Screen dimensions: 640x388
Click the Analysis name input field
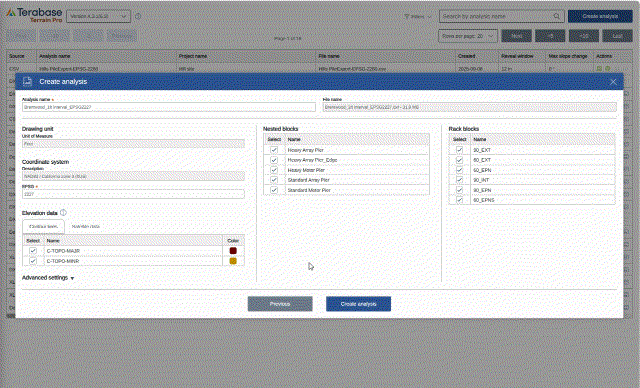coord(169,107)
